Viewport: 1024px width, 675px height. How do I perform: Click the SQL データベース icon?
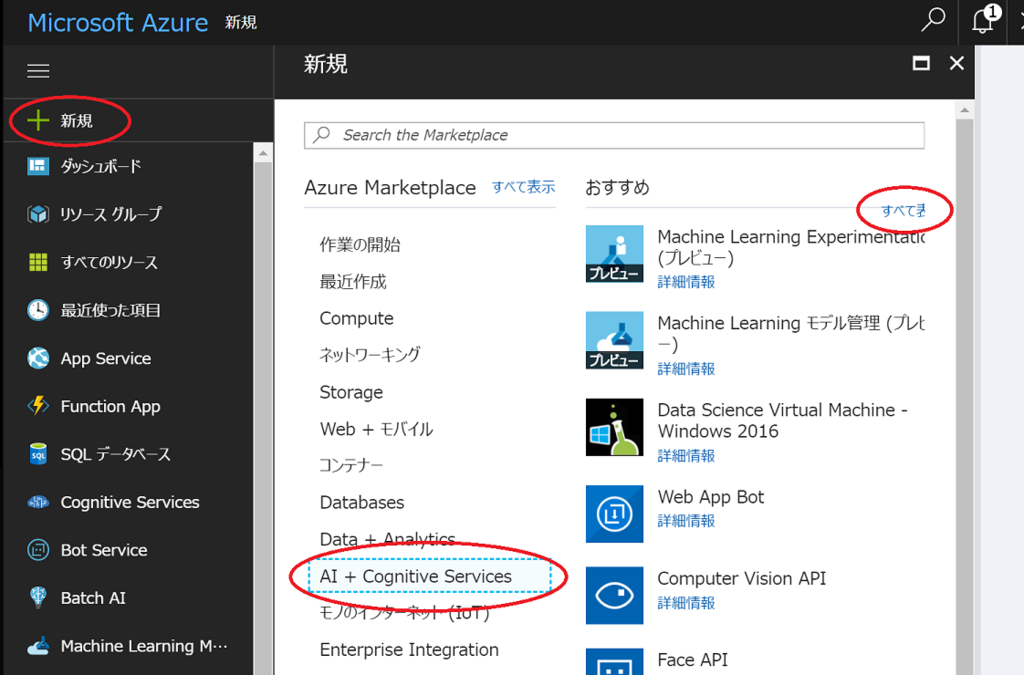[x=38, y=454]
